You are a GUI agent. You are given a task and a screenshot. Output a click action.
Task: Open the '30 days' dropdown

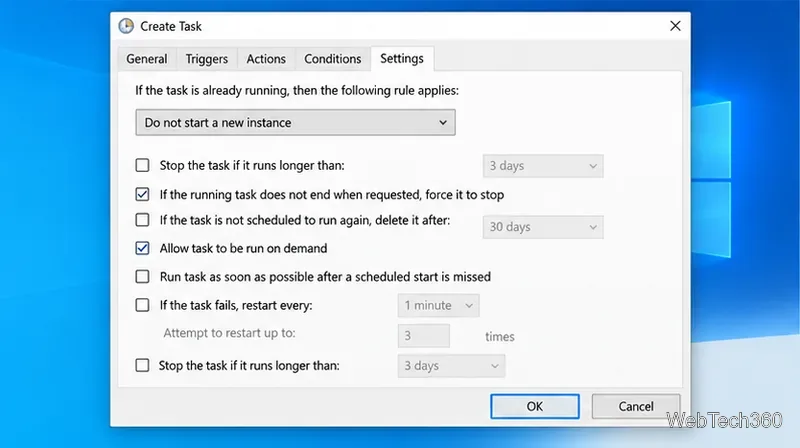click(x=543, y=227)
